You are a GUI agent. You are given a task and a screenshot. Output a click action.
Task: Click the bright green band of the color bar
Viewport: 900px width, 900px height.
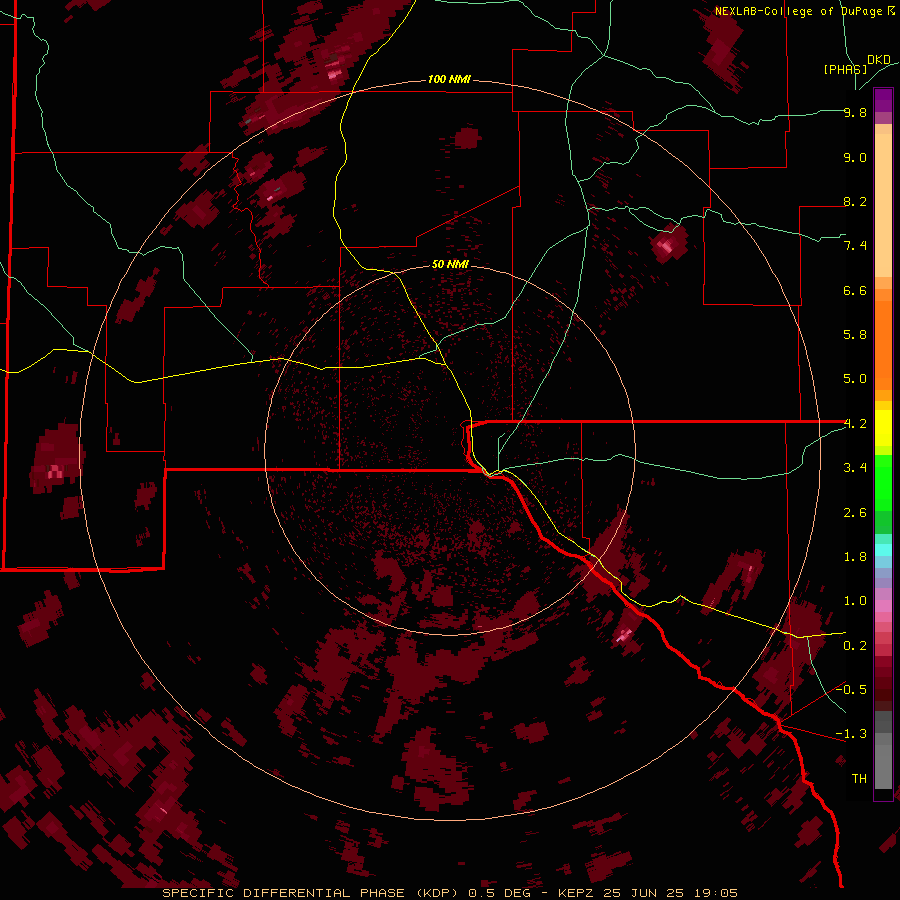click(x=883, y=484)
